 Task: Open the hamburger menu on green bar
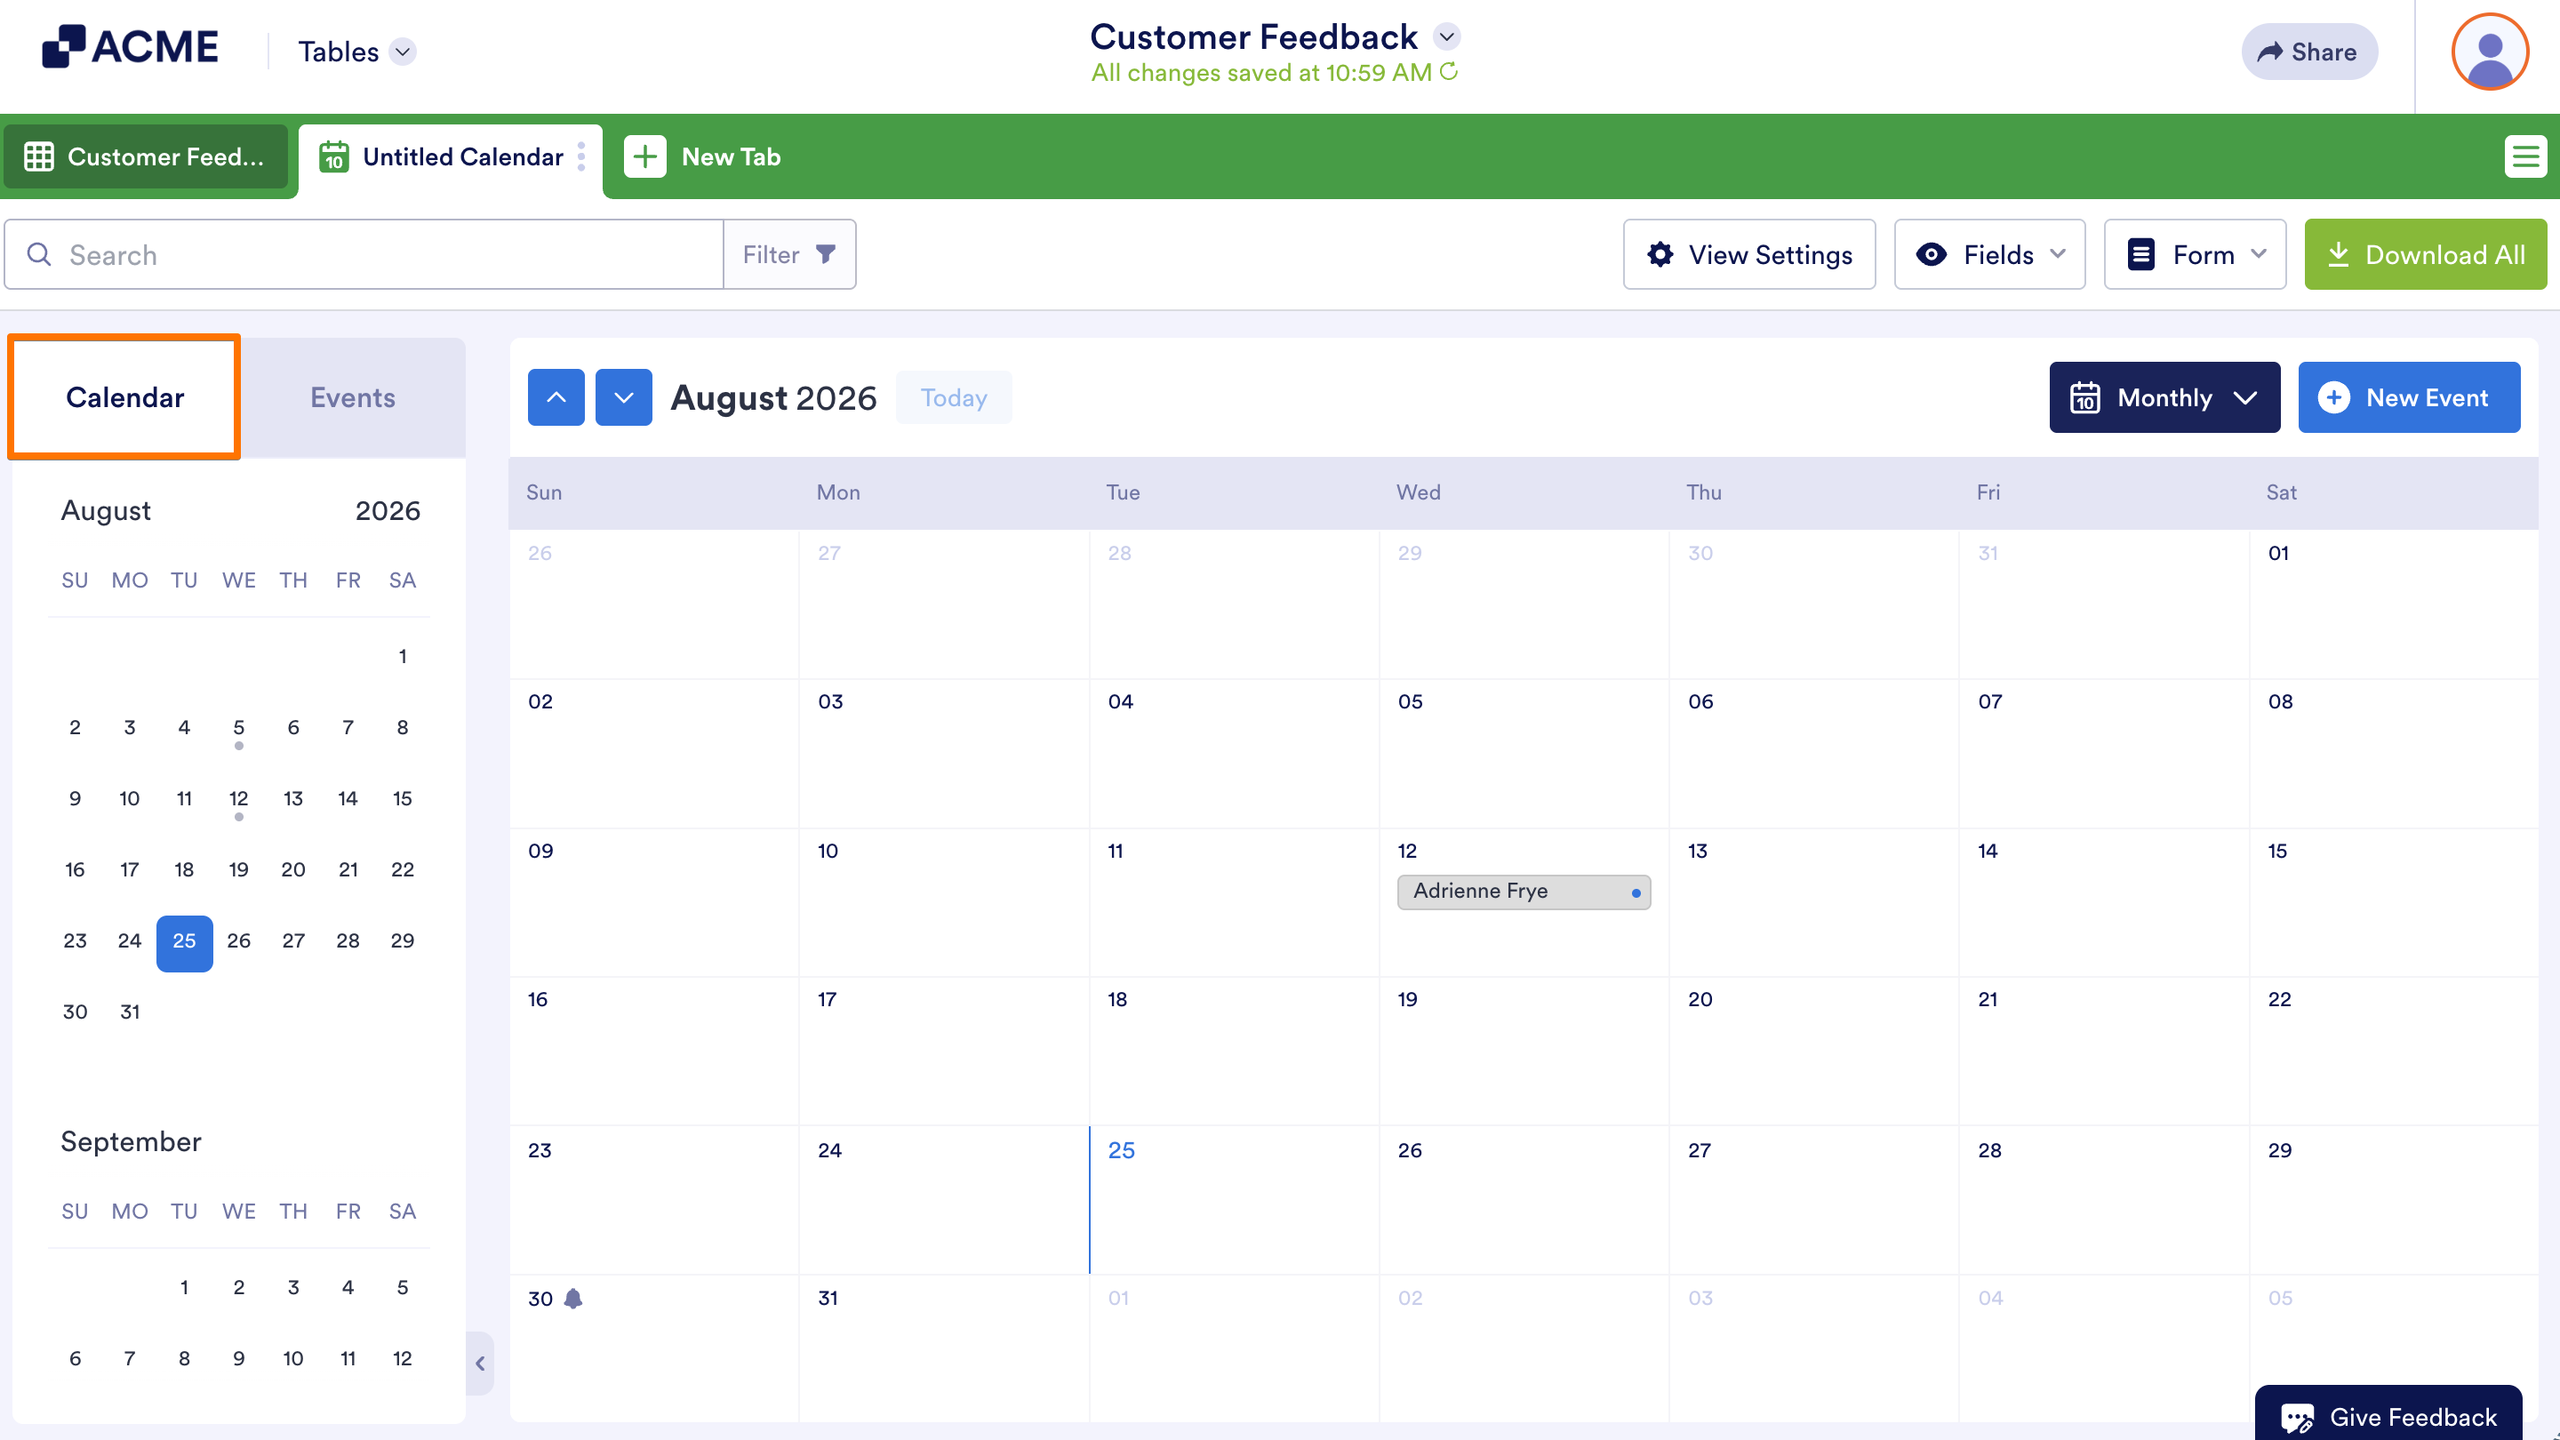(2525, 157)
